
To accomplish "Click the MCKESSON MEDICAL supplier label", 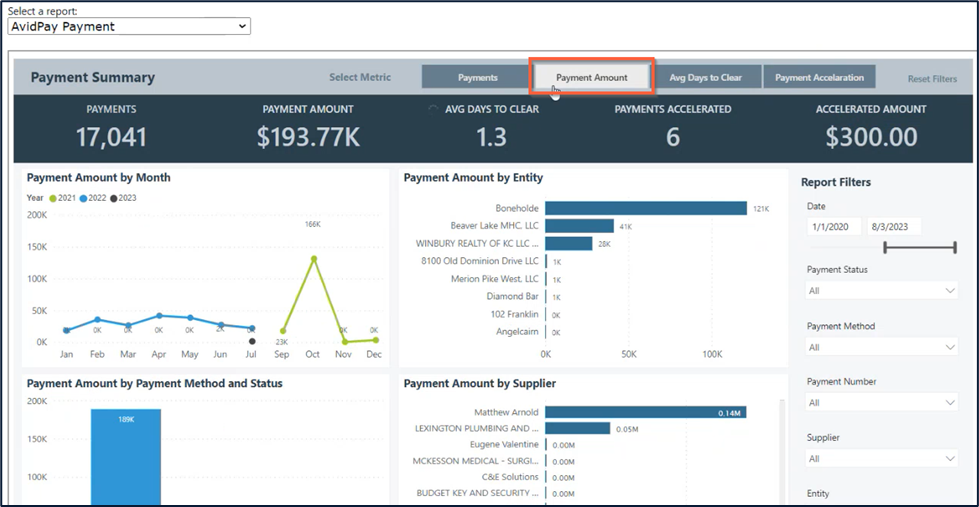I will [x=476, y=461].
